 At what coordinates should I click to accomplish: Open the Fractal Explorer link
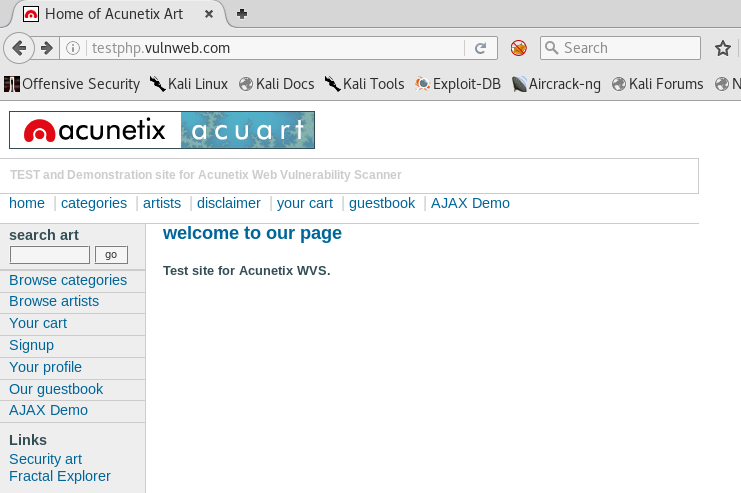pyautogui.click(x=60, y=476)
